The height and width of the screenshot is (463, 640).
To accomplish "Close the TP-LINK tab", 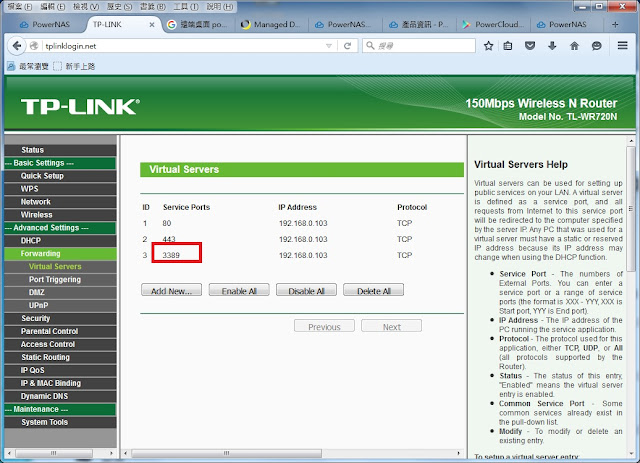I will tap(151, 24).
